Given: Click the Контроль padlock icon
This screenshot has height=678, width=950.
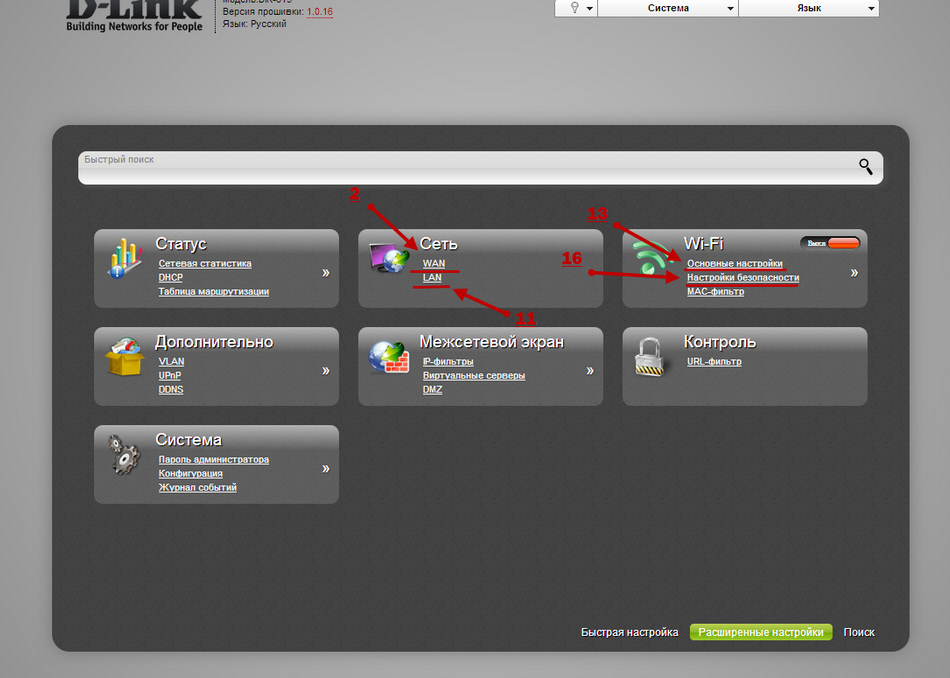Looking at the screenshot, I should [x=649, y=356].
